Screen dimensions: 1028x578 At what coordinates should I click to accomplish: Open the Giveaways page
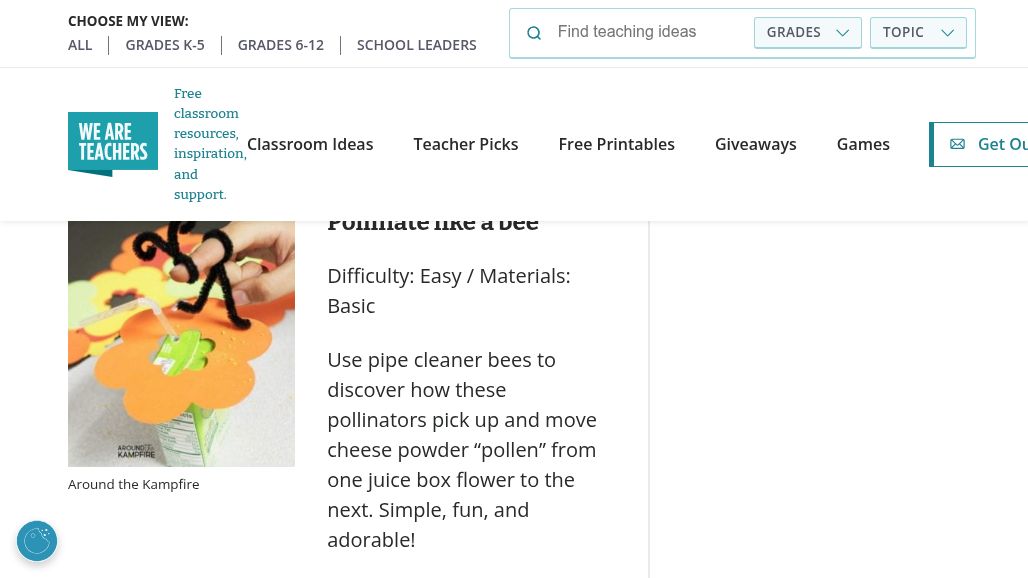(x=755, y=144)
